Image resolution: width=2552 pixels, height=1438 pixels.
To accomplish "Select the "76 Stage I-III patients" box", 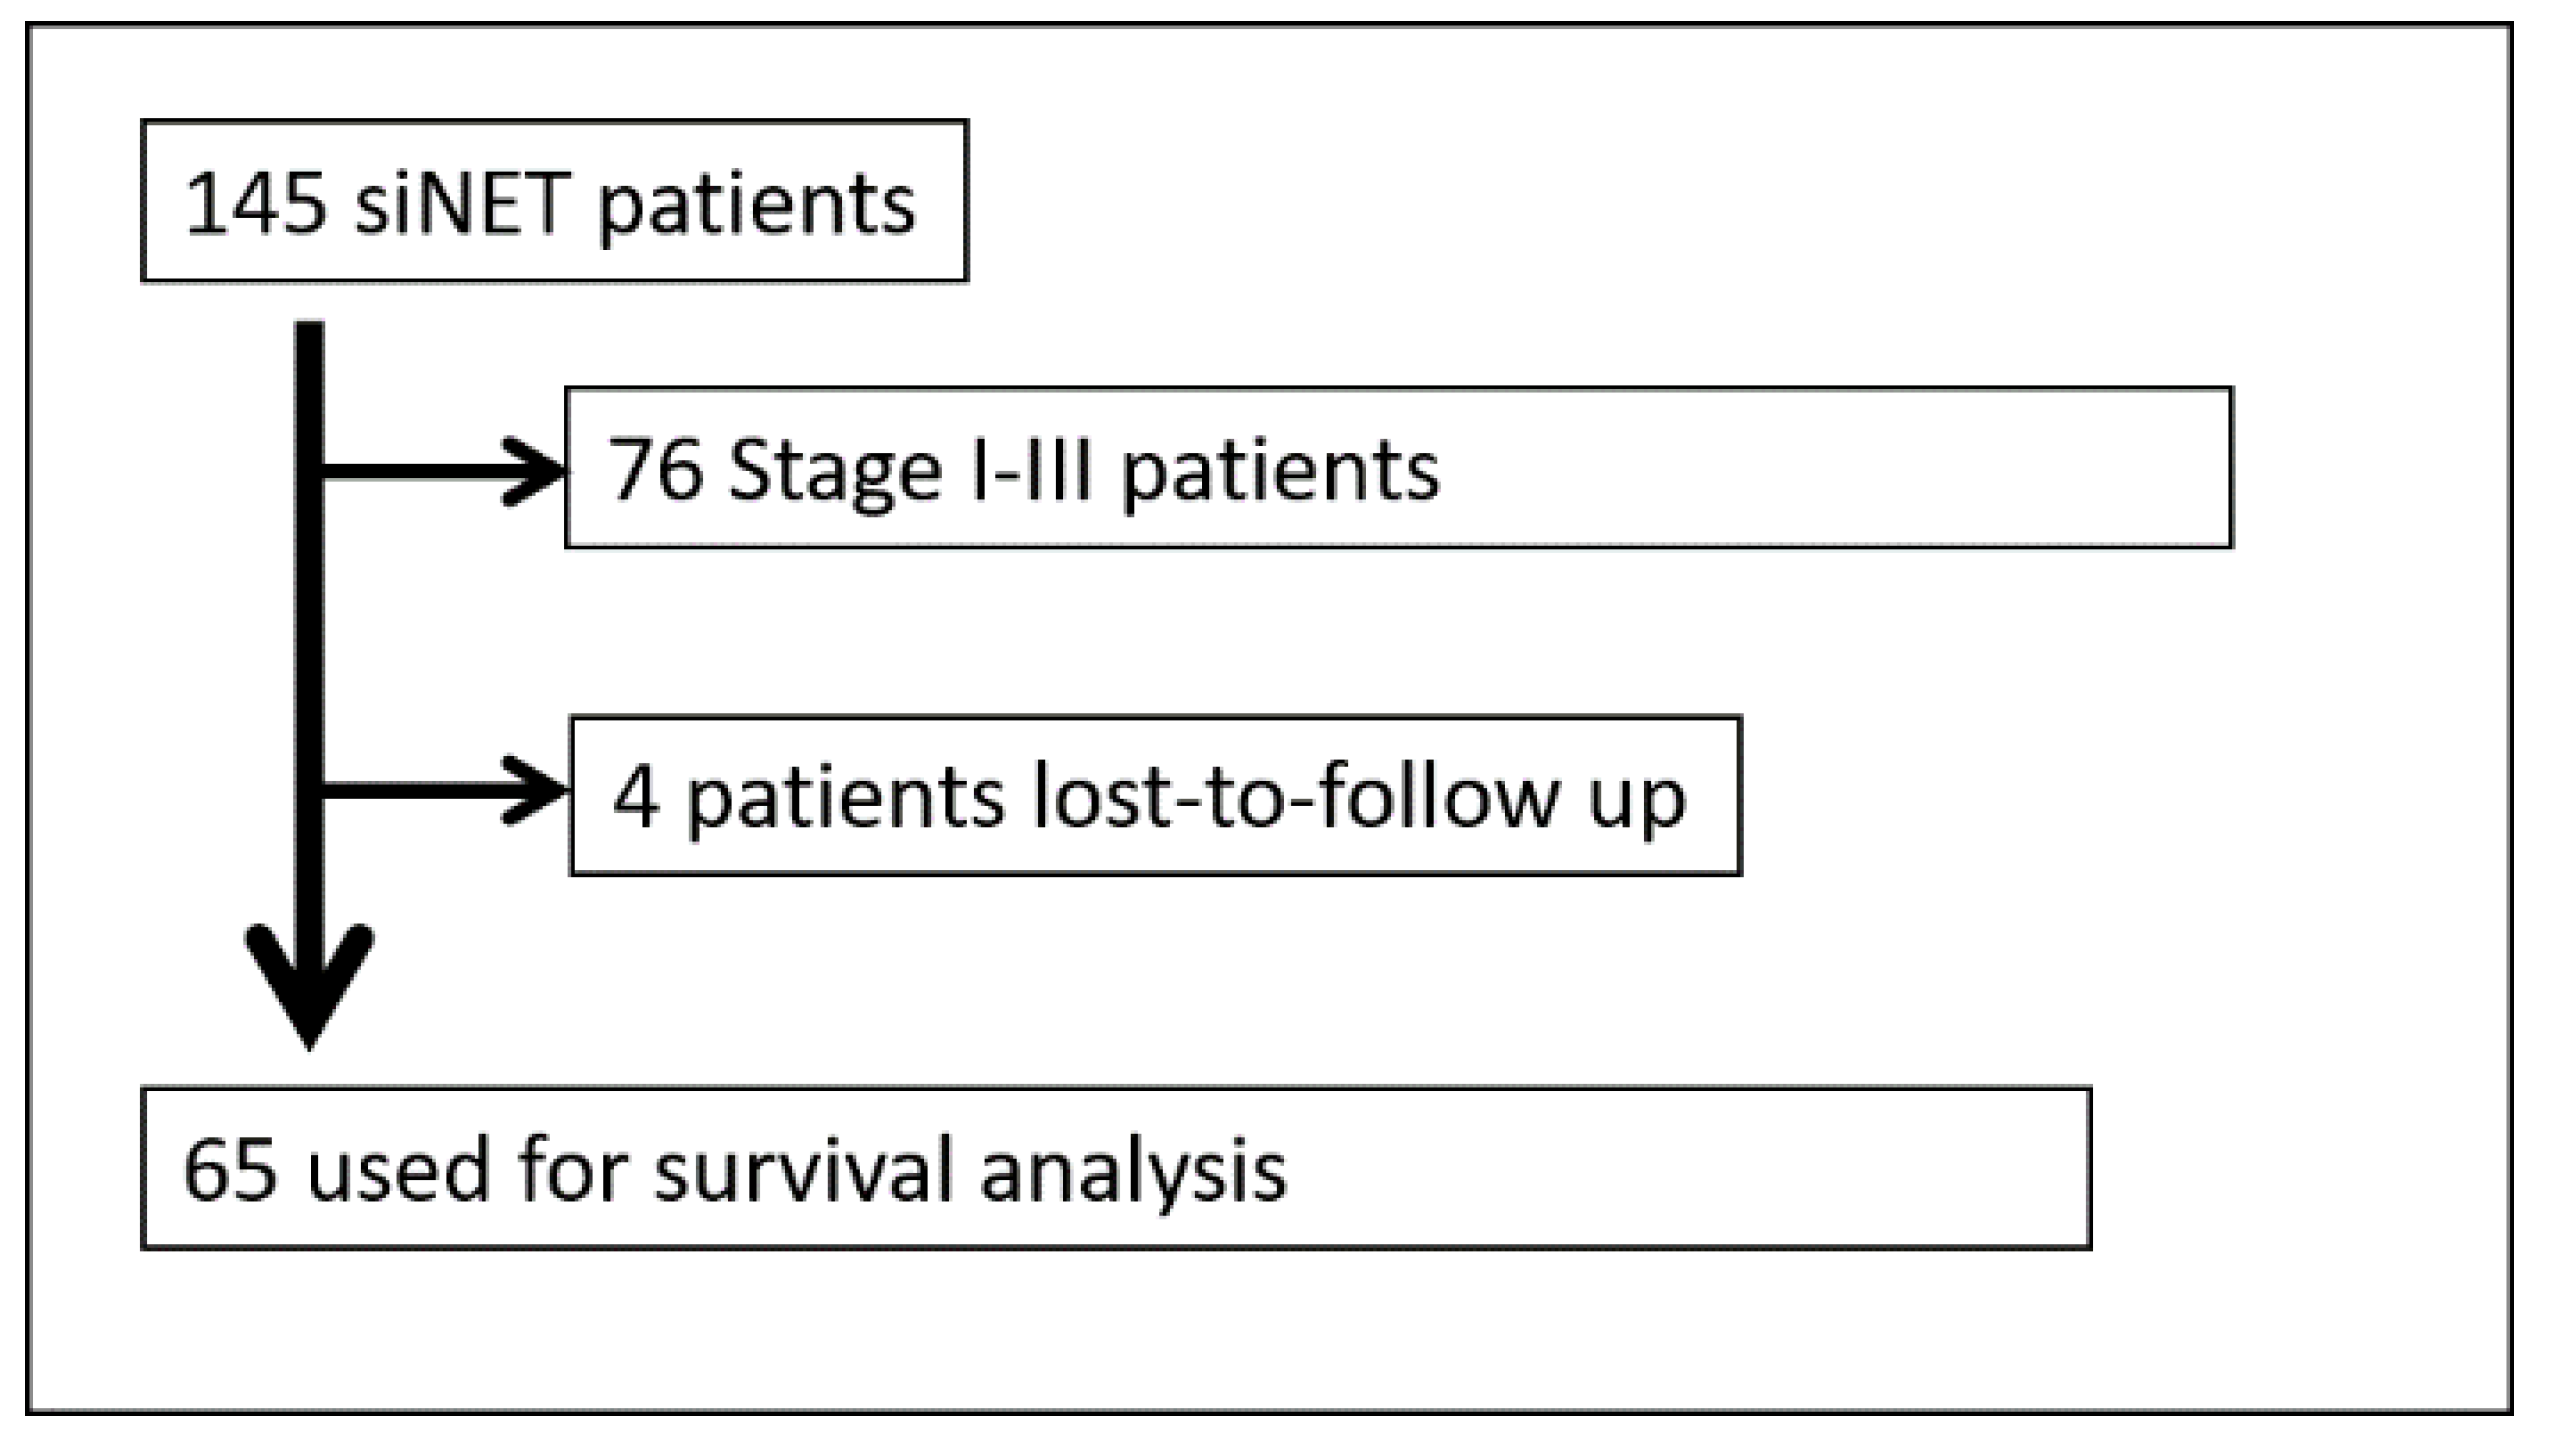I will [1398, 467].
